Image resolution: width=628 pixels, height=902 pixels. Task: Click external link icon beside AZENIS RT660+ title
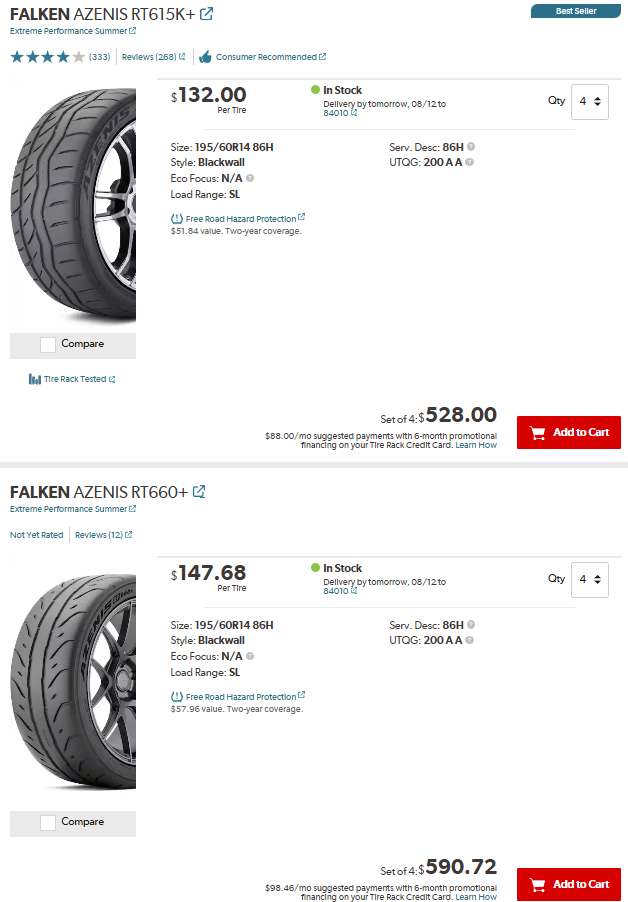pyautogui.click(x=199, y=492)
